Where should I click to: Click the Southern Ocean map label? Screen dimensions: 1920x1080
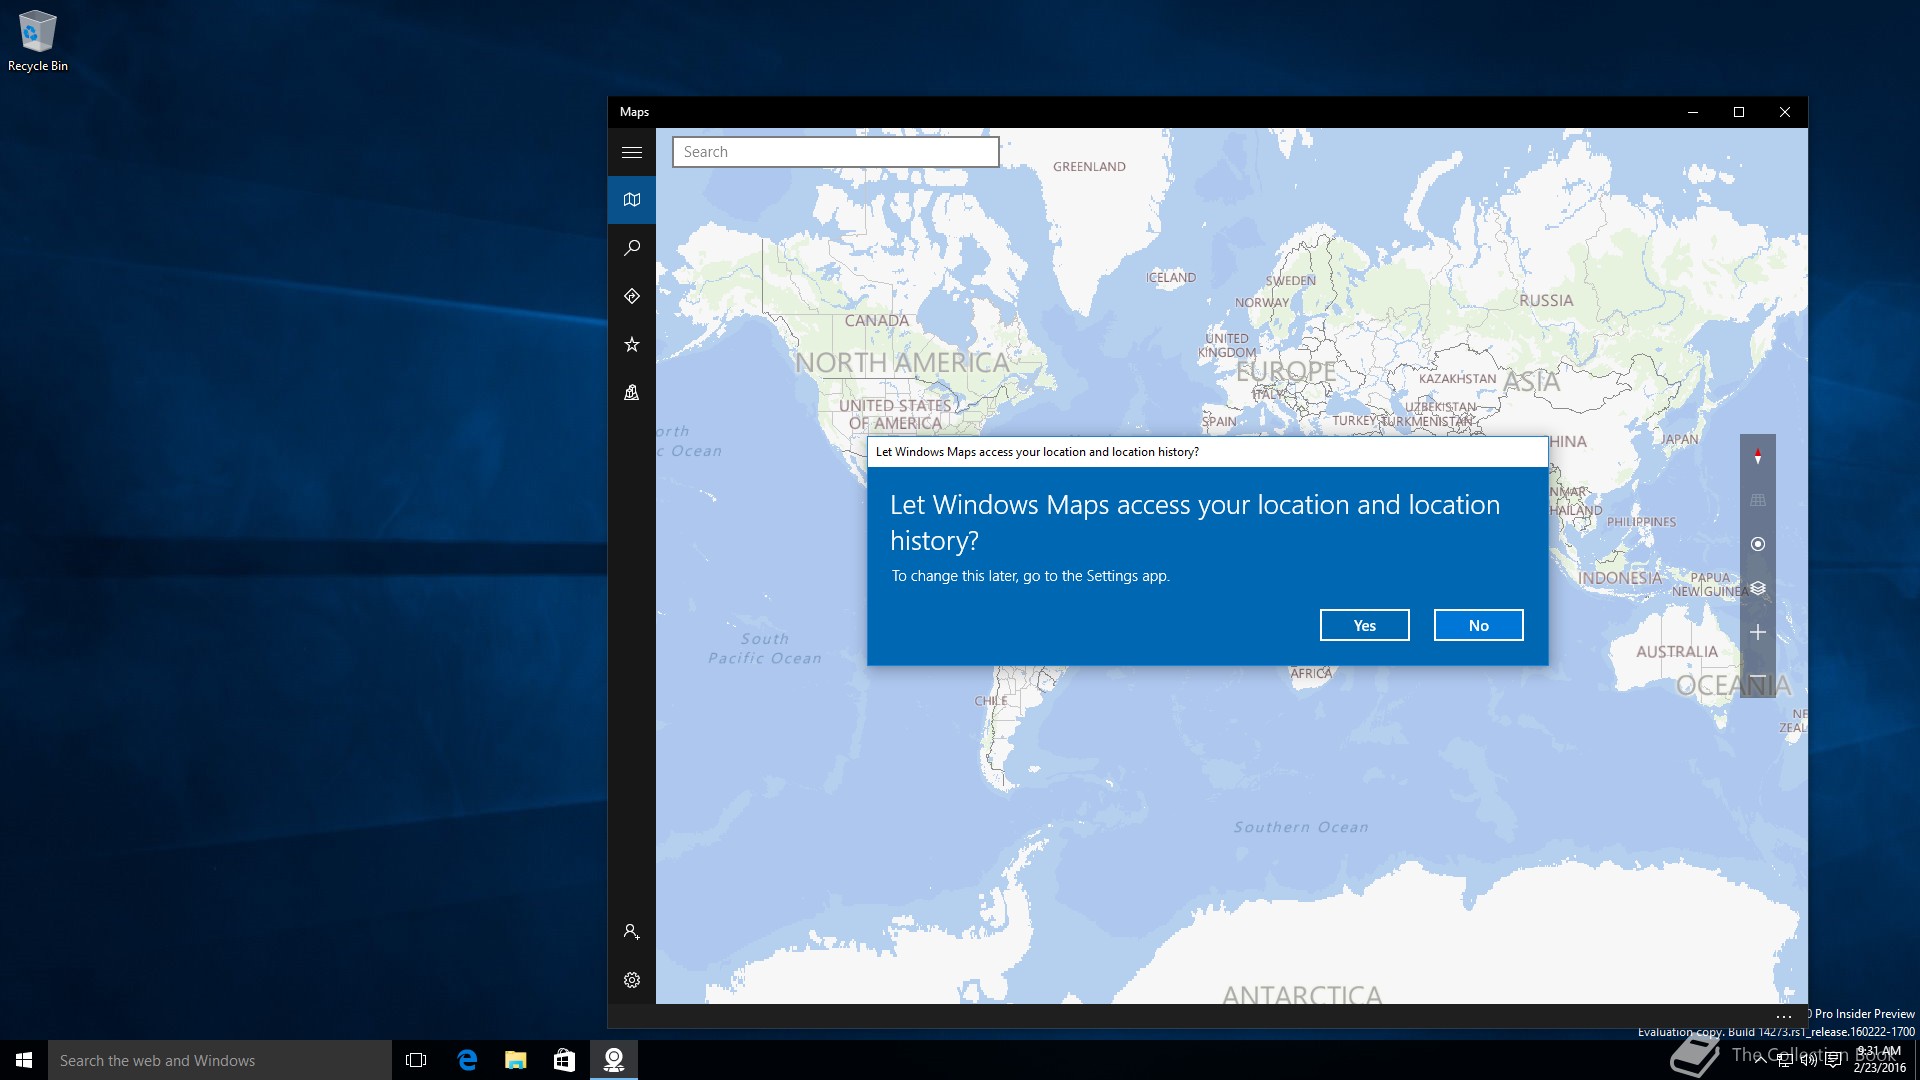(x=1301, y=827)
